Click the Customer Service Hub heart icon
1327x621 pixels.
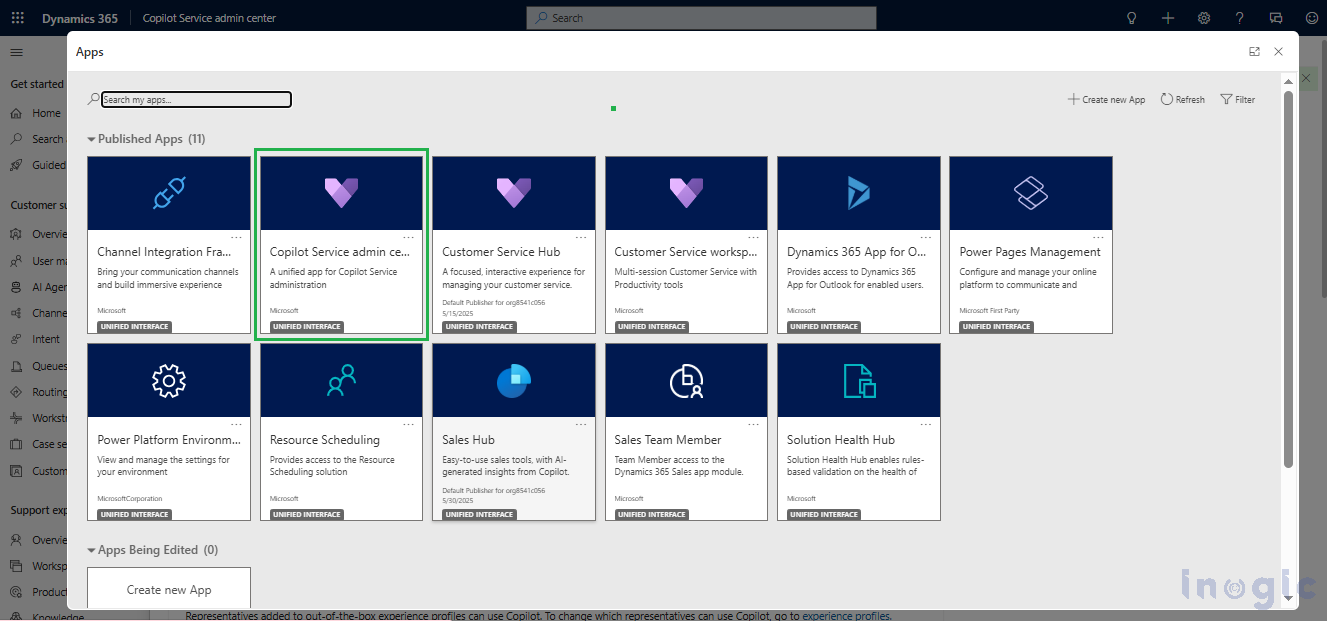pyautogui.click(x=514, y=193)
